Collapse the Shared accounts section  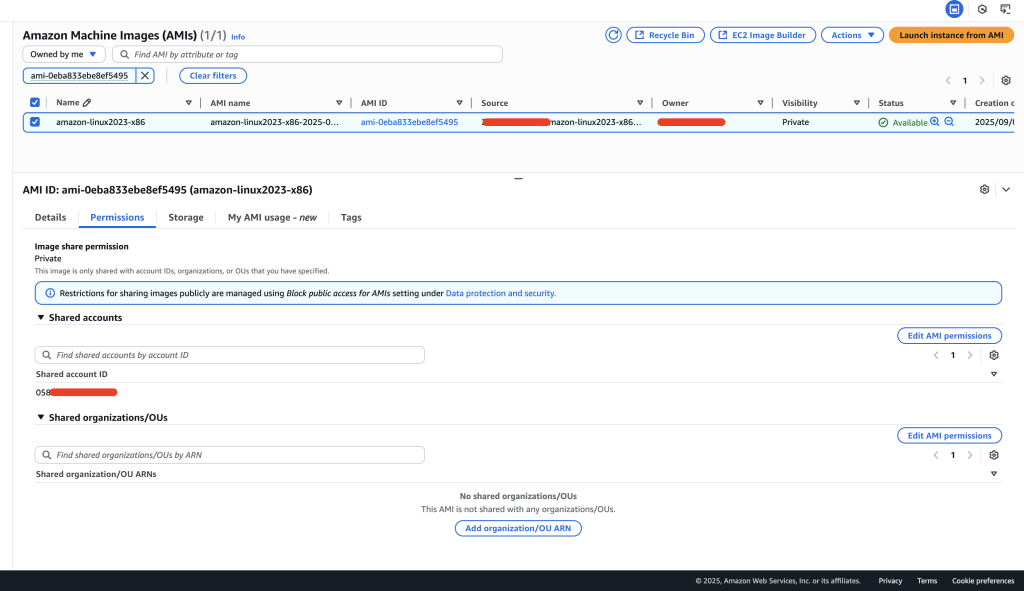pos(40,317)
